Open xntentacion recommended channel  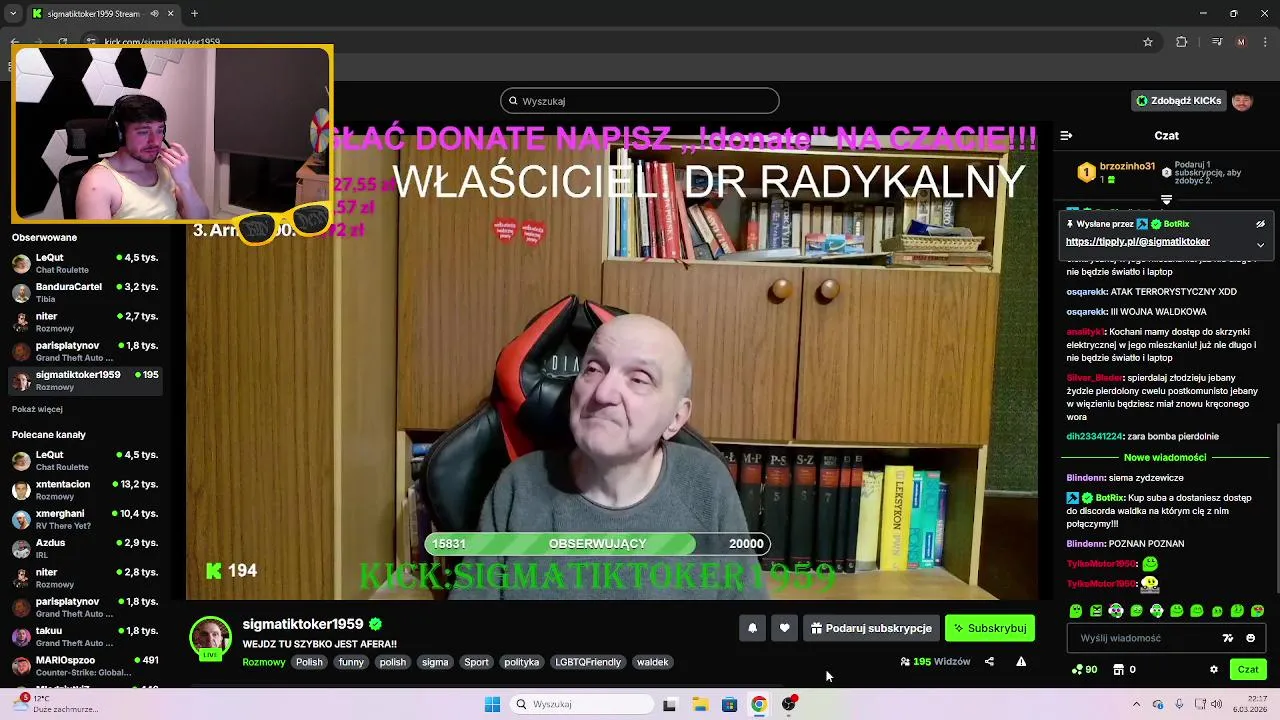click(85, 490)
